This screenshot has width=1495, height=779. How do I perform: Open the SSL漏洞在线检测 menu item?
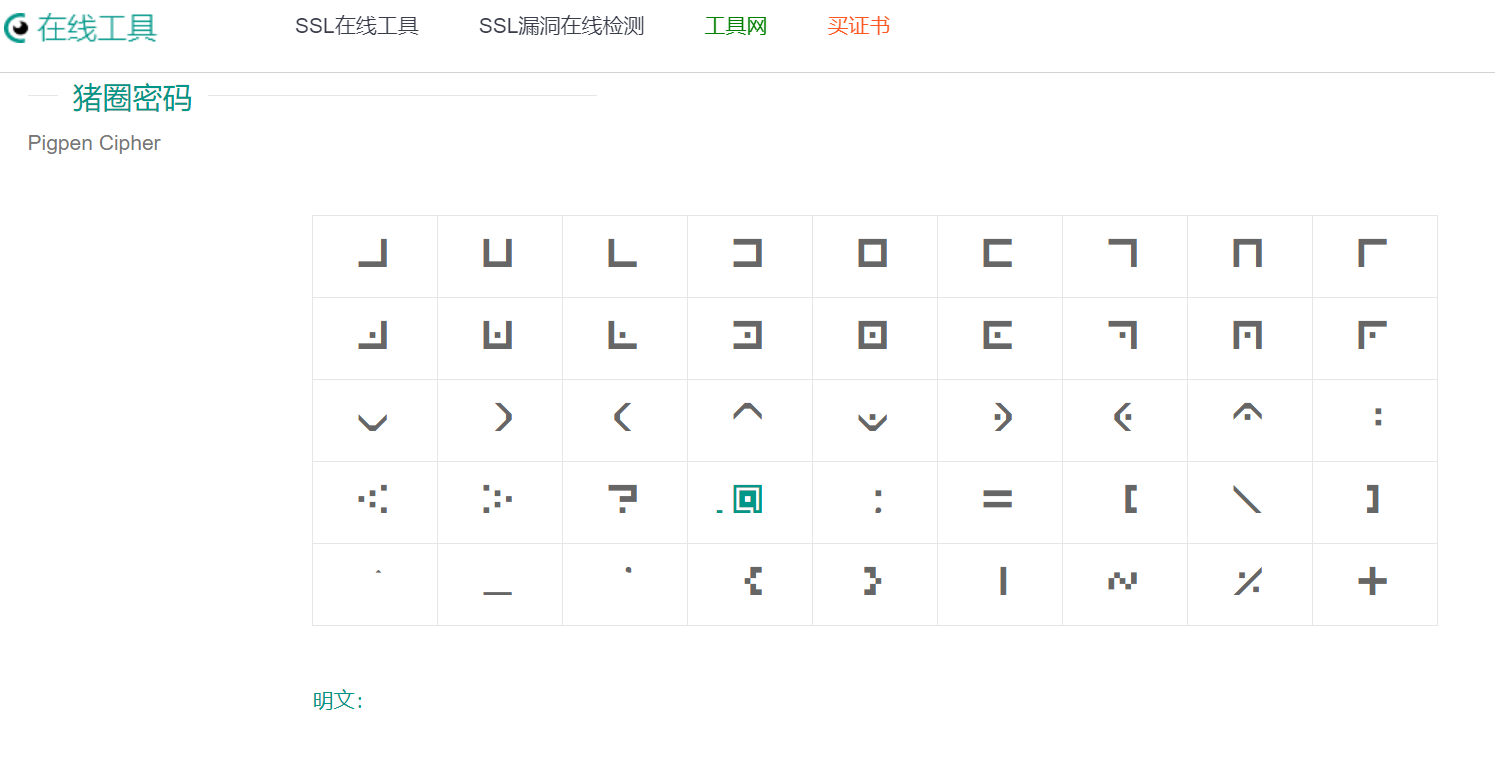[x=561, y=27]
